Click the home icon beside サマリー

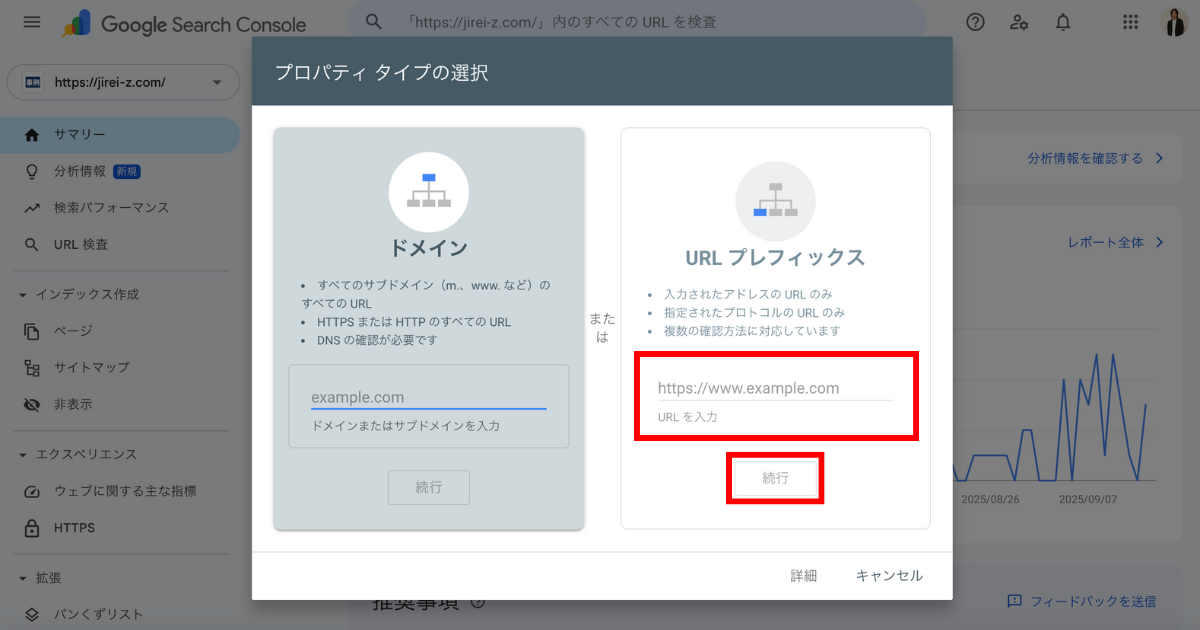click(32, 135)
